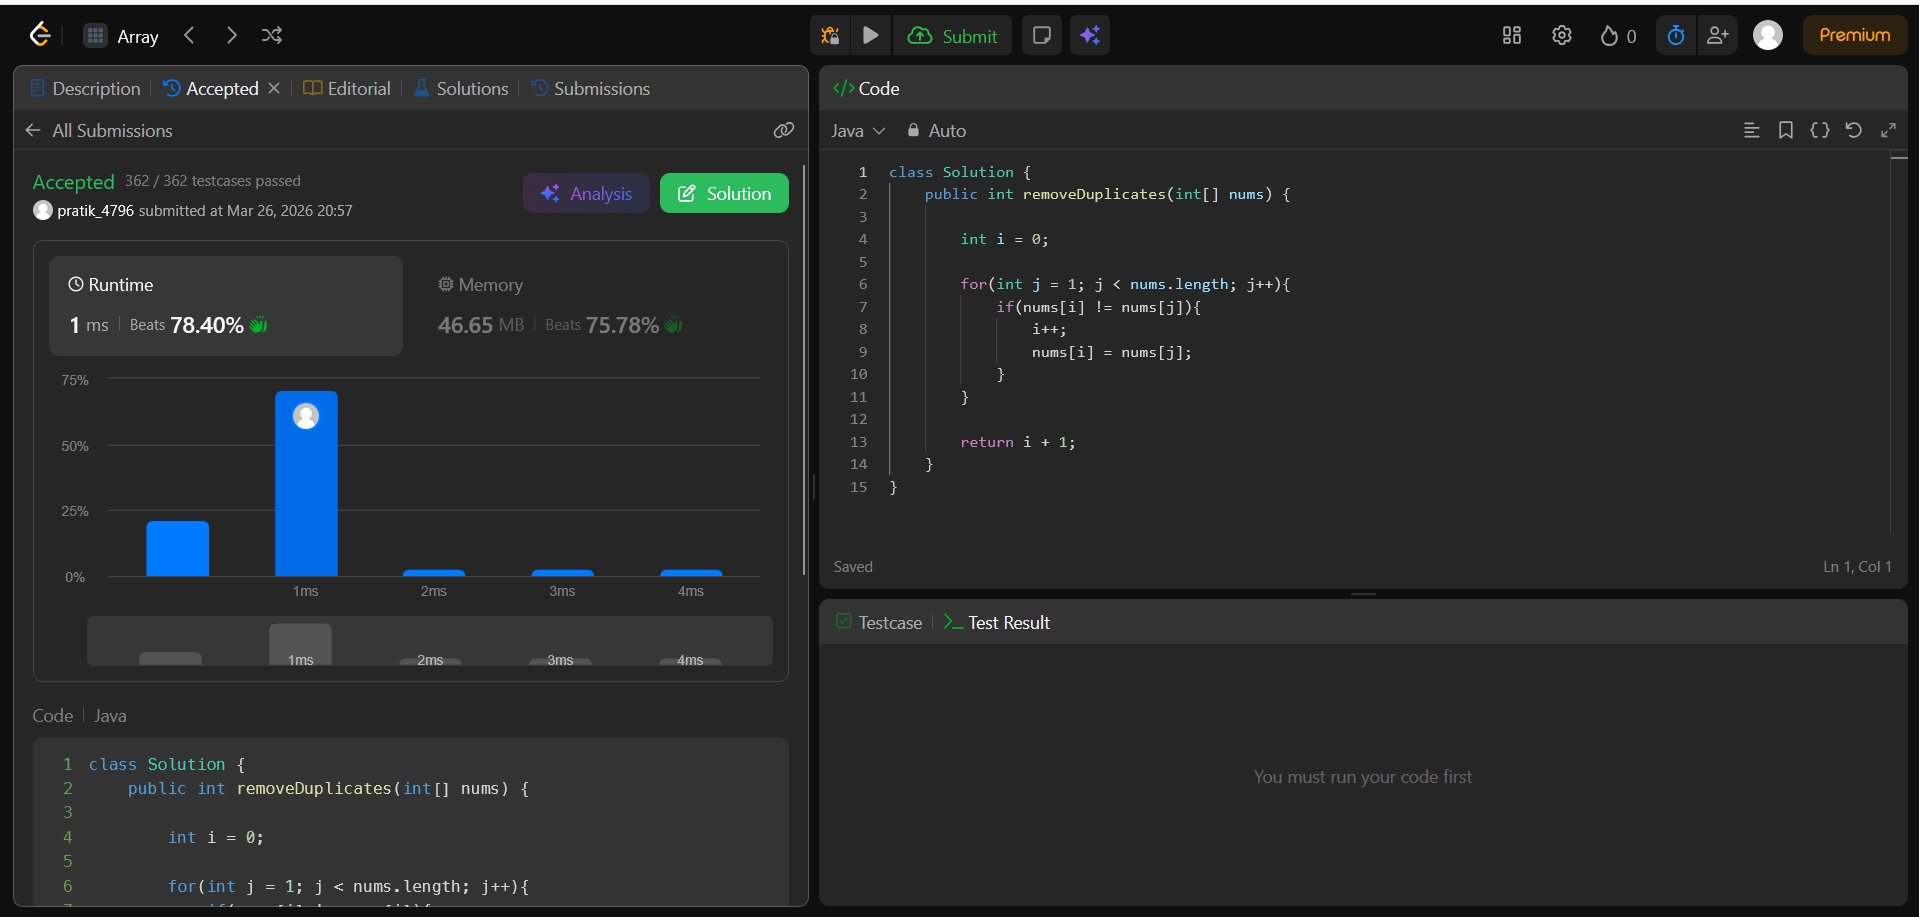Shuffle to a random problem
The image size is (1919, 917).
271,36
